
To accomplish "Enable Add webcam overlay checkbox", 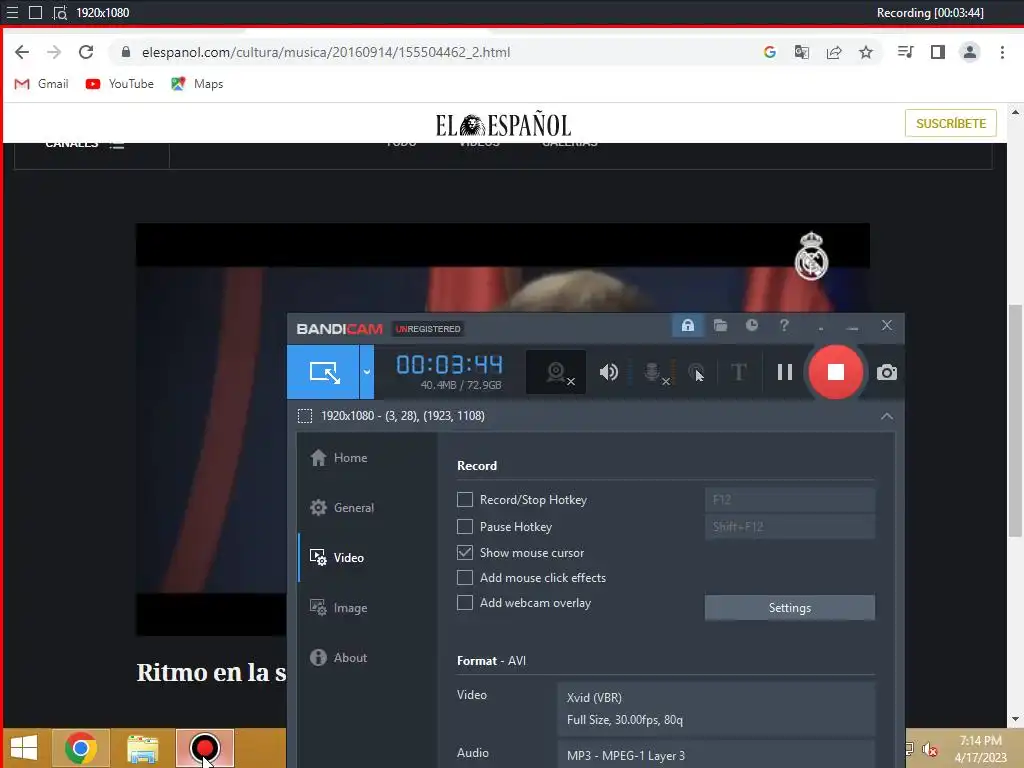I will click(465, 603).
